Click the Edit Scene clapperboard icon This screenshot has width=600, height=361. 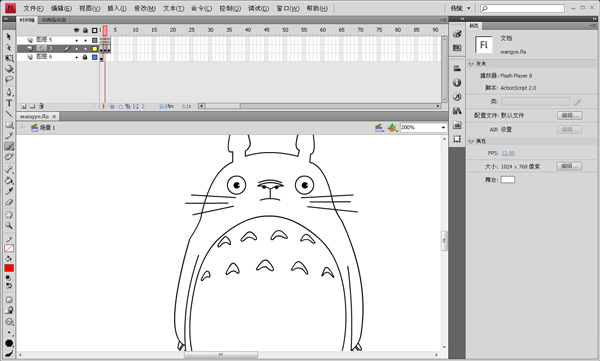(379, 128)
